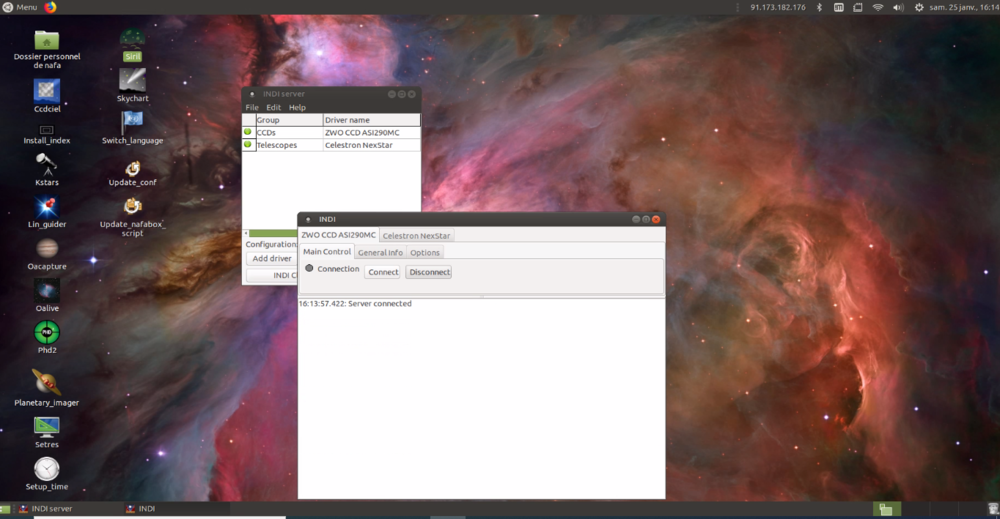This screenshot has width=1000, height=519.
Task: Click the green workspace switcher in bottom panel
Action: [886, 509]
